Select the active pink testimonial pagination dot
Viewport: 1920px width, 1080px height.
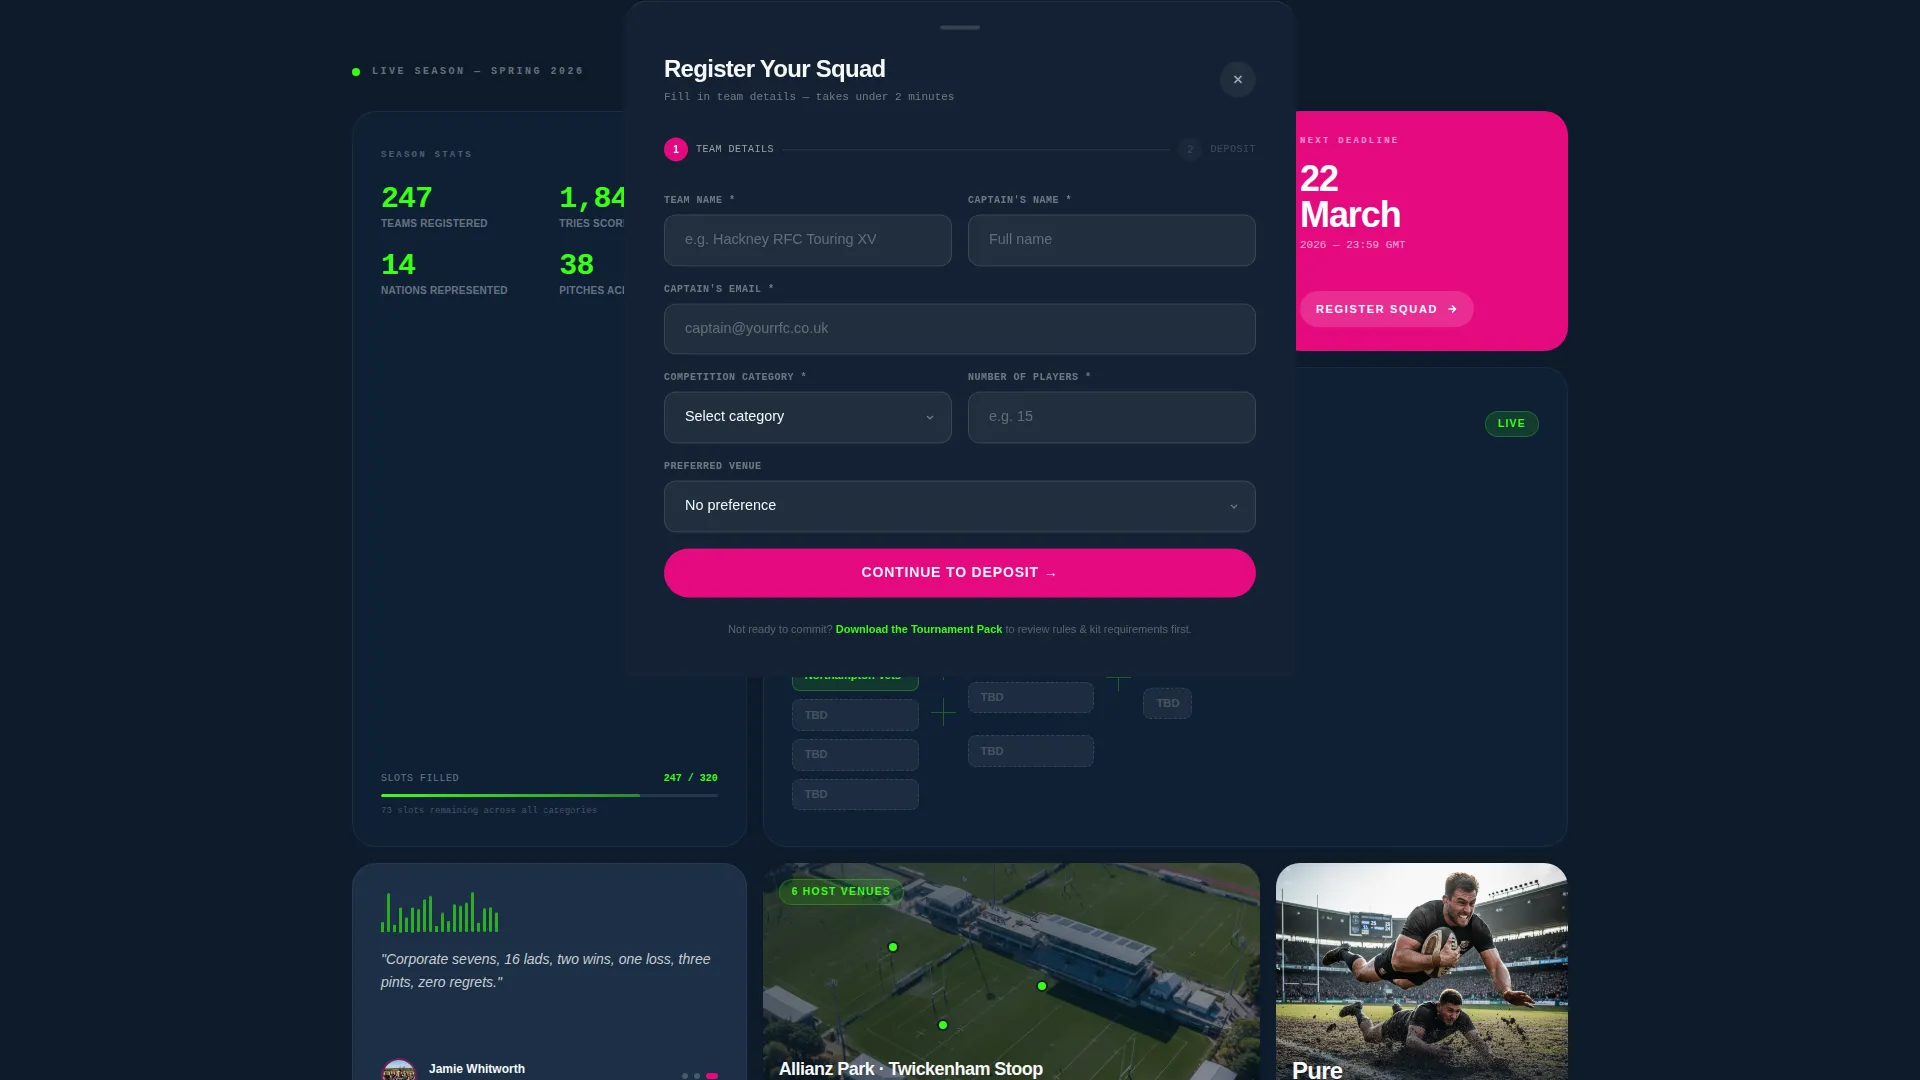point(712,1076)
